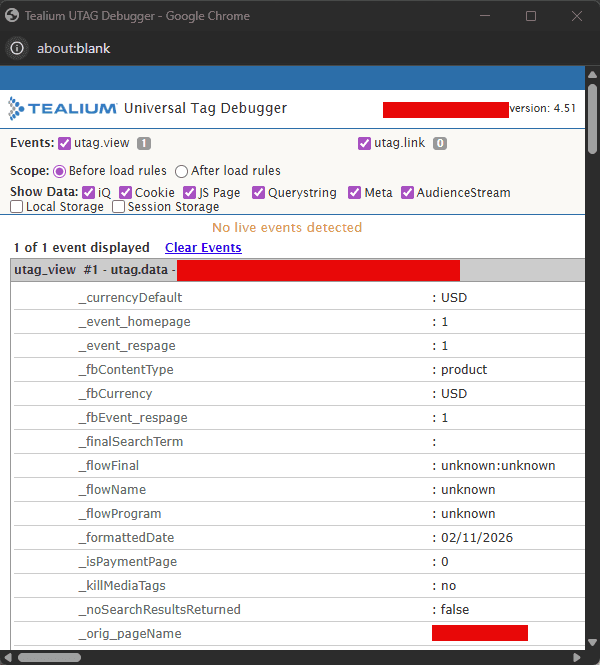Click the _currencyDefault row name
The height and width of the screenshot is (665, 600).
pos(130,298)
